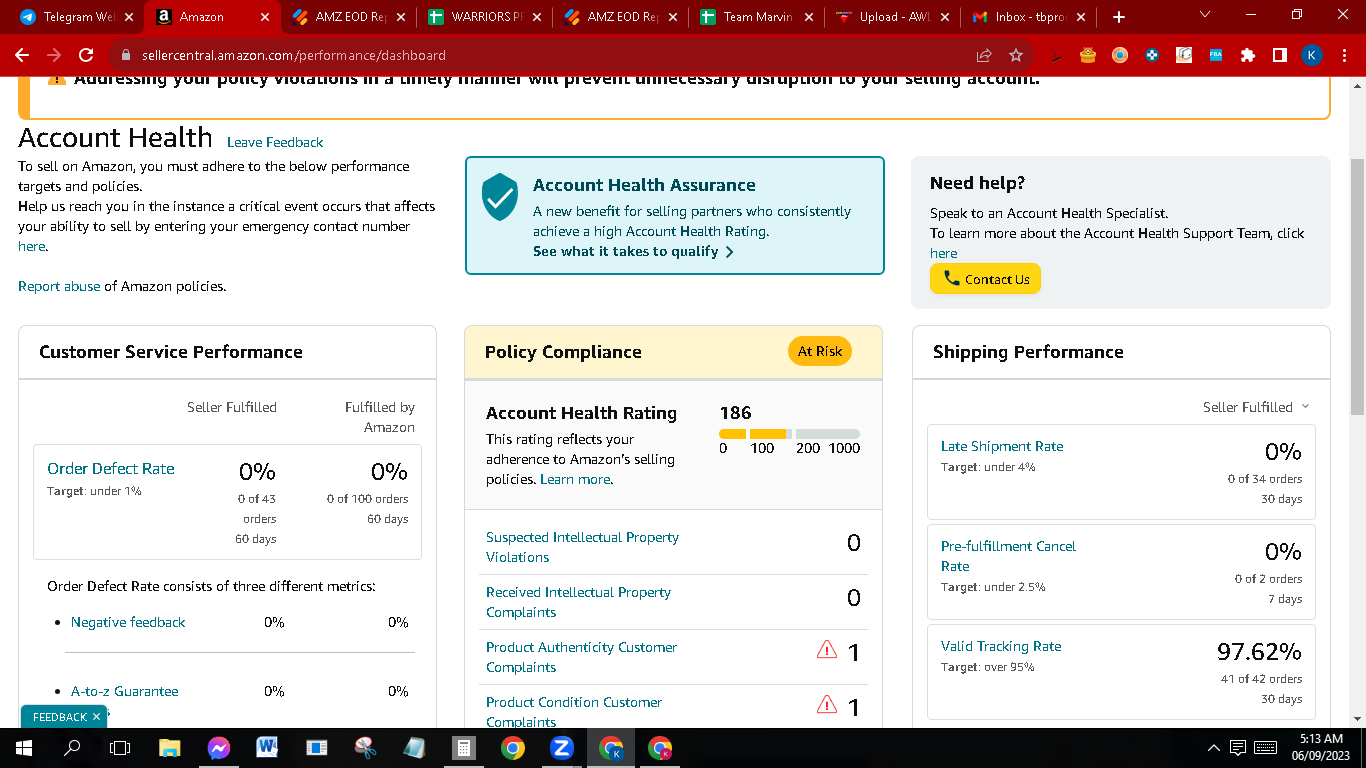The image size is (1366, 768).
Task: Toggle the Chrome side panel
Action: coord(1280,55)
